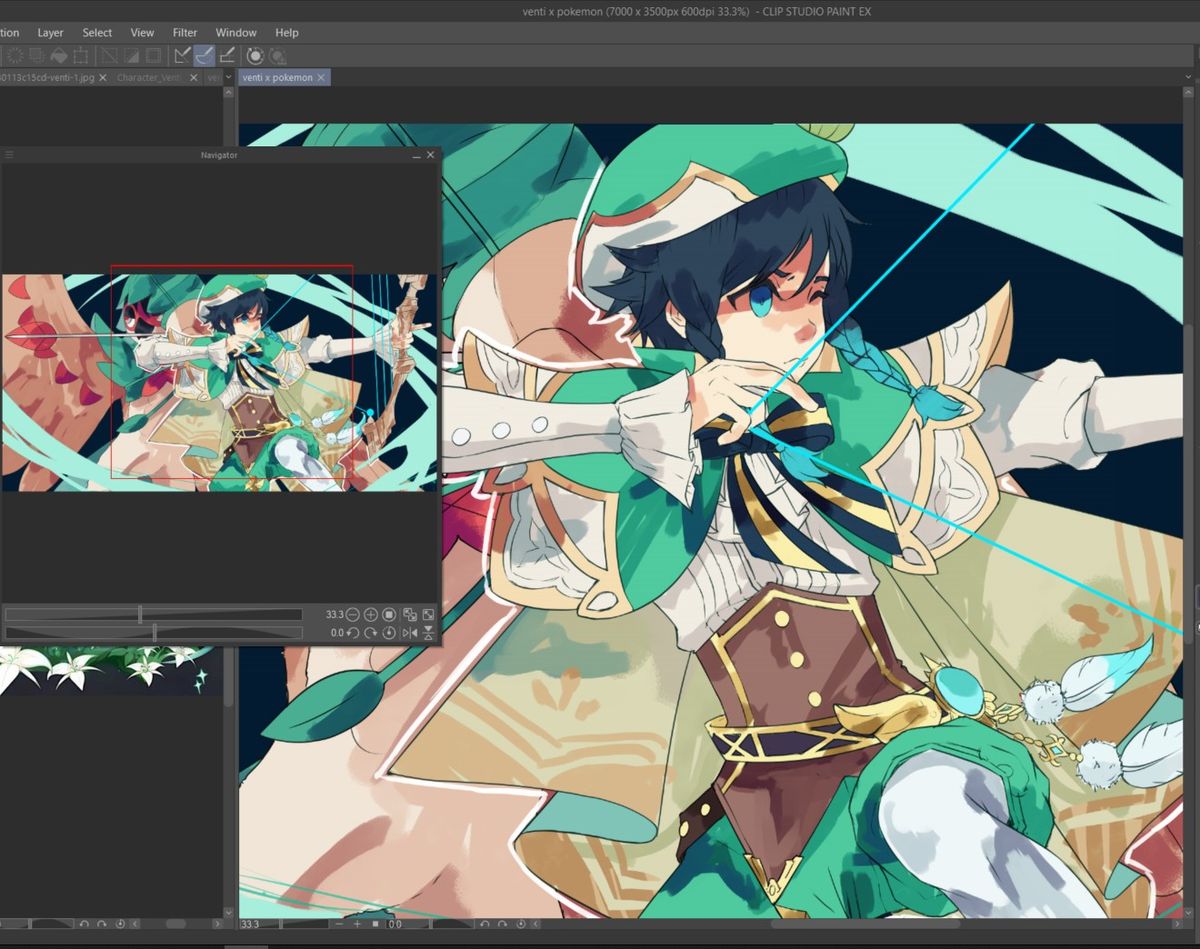Flip canvas vertically in the Navigator
This screenshot has width=1200, height=949.
429,633
